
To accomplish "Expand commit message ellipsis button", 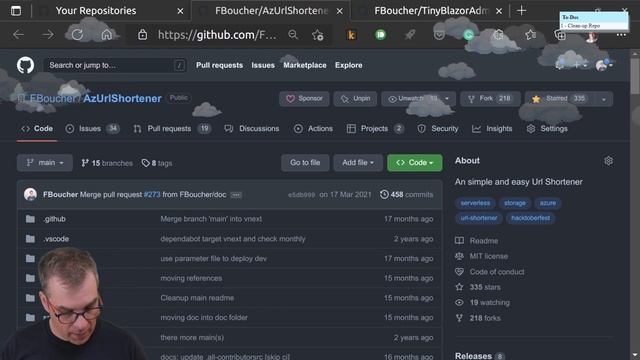I will [x=236, y=195].
